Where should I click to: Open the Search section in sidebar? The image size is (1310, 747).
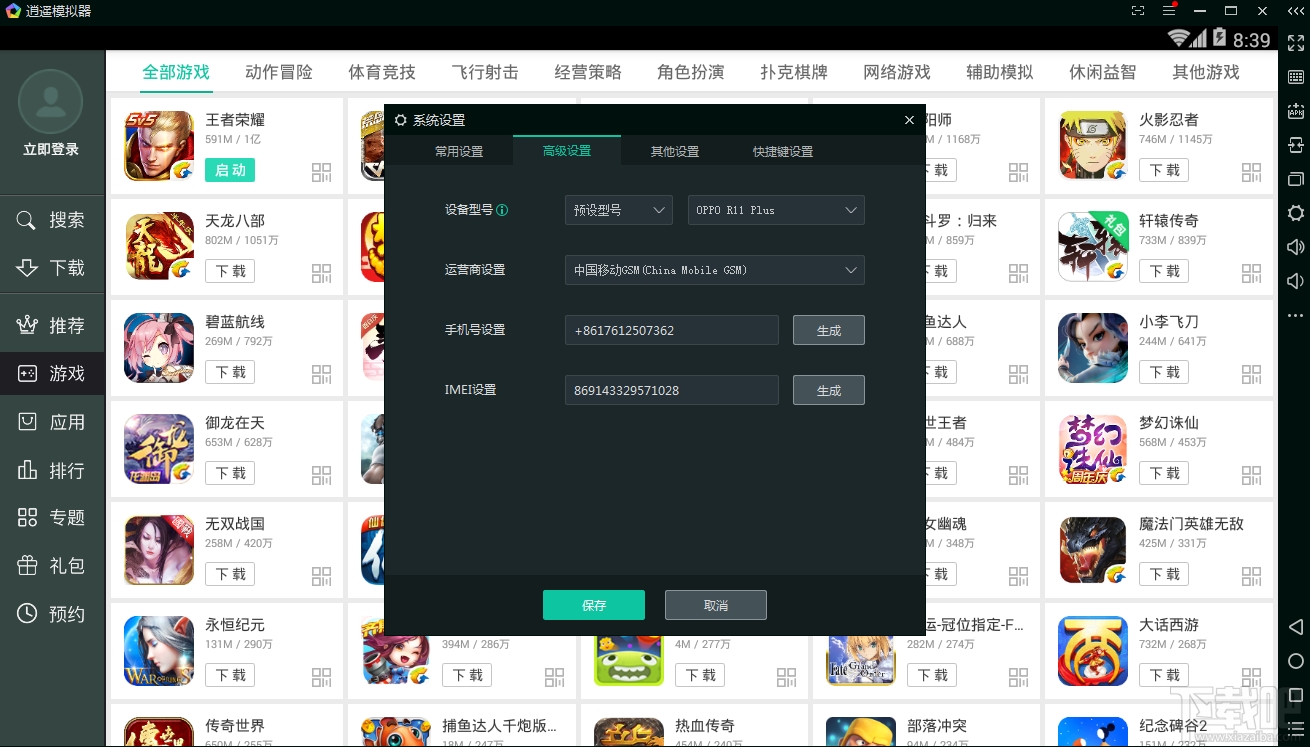click(x=52, y=220)
